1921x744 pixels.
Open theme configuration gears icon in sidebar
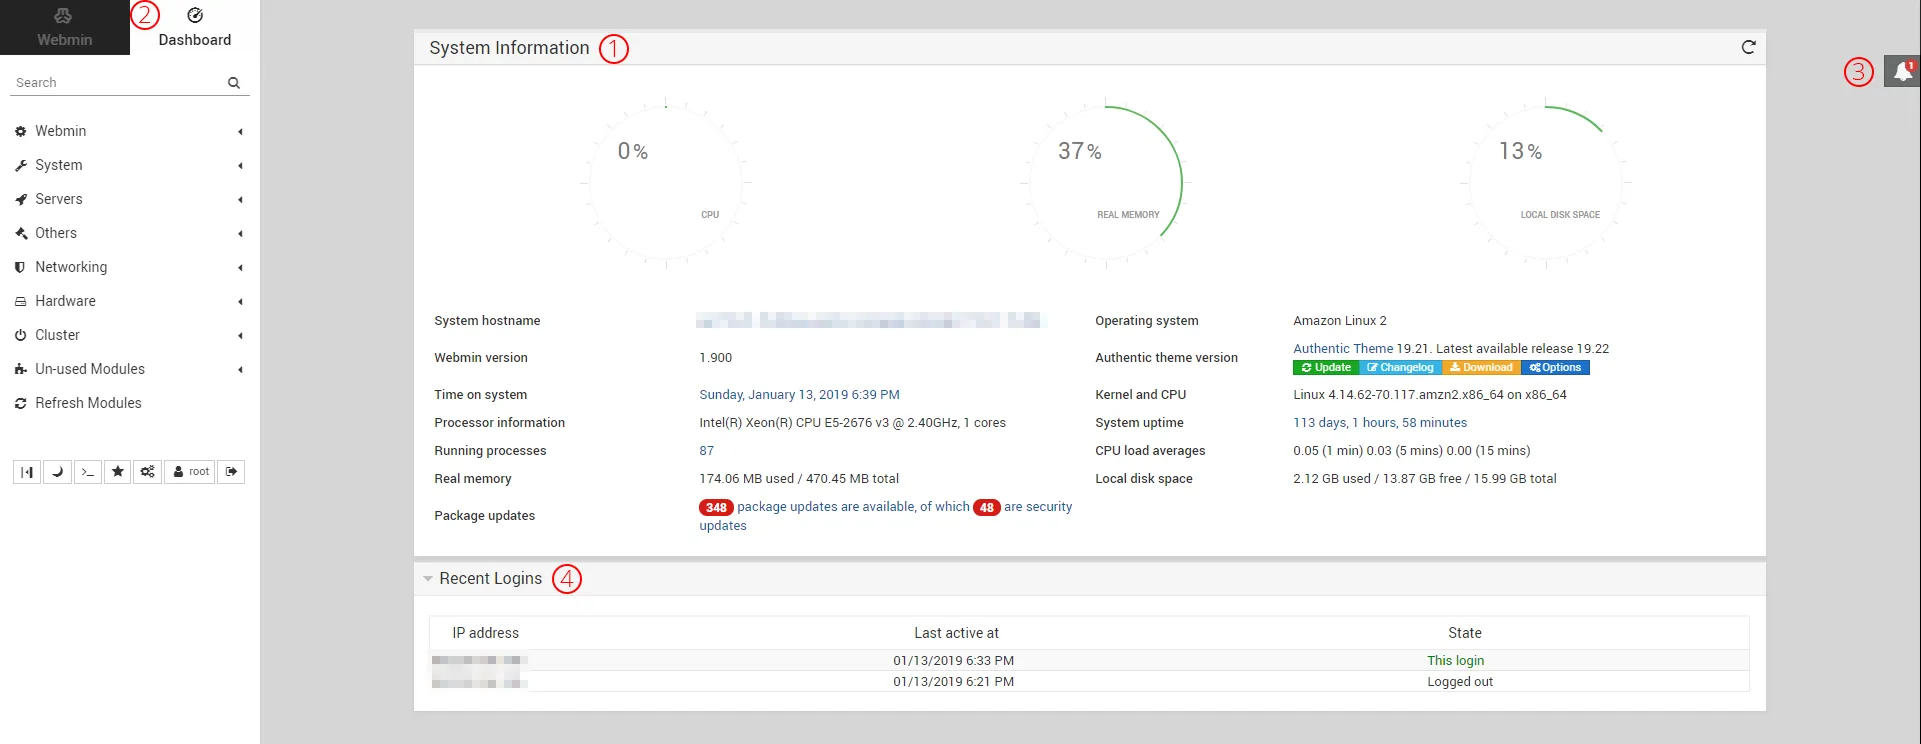[148, 472]
